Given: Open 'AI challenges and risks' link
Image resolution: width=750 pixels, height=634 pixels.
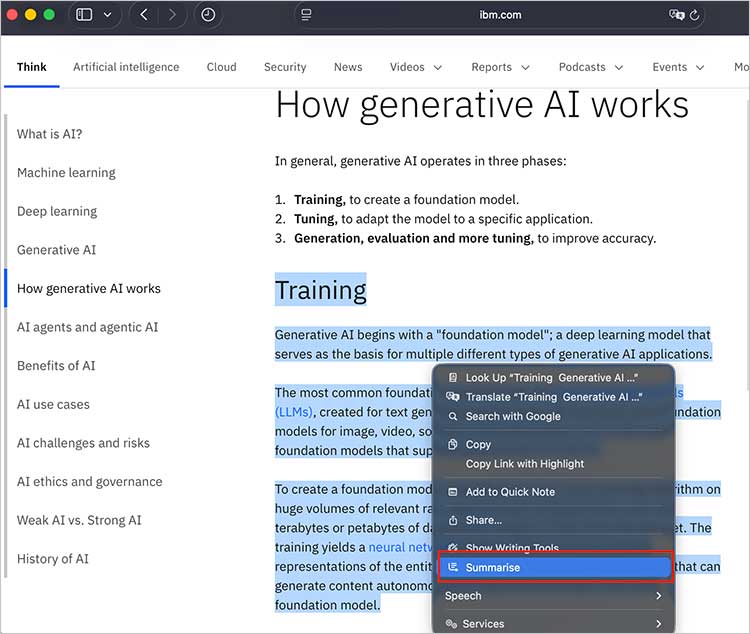Looking at the screenshot, I should coord(83,443).
